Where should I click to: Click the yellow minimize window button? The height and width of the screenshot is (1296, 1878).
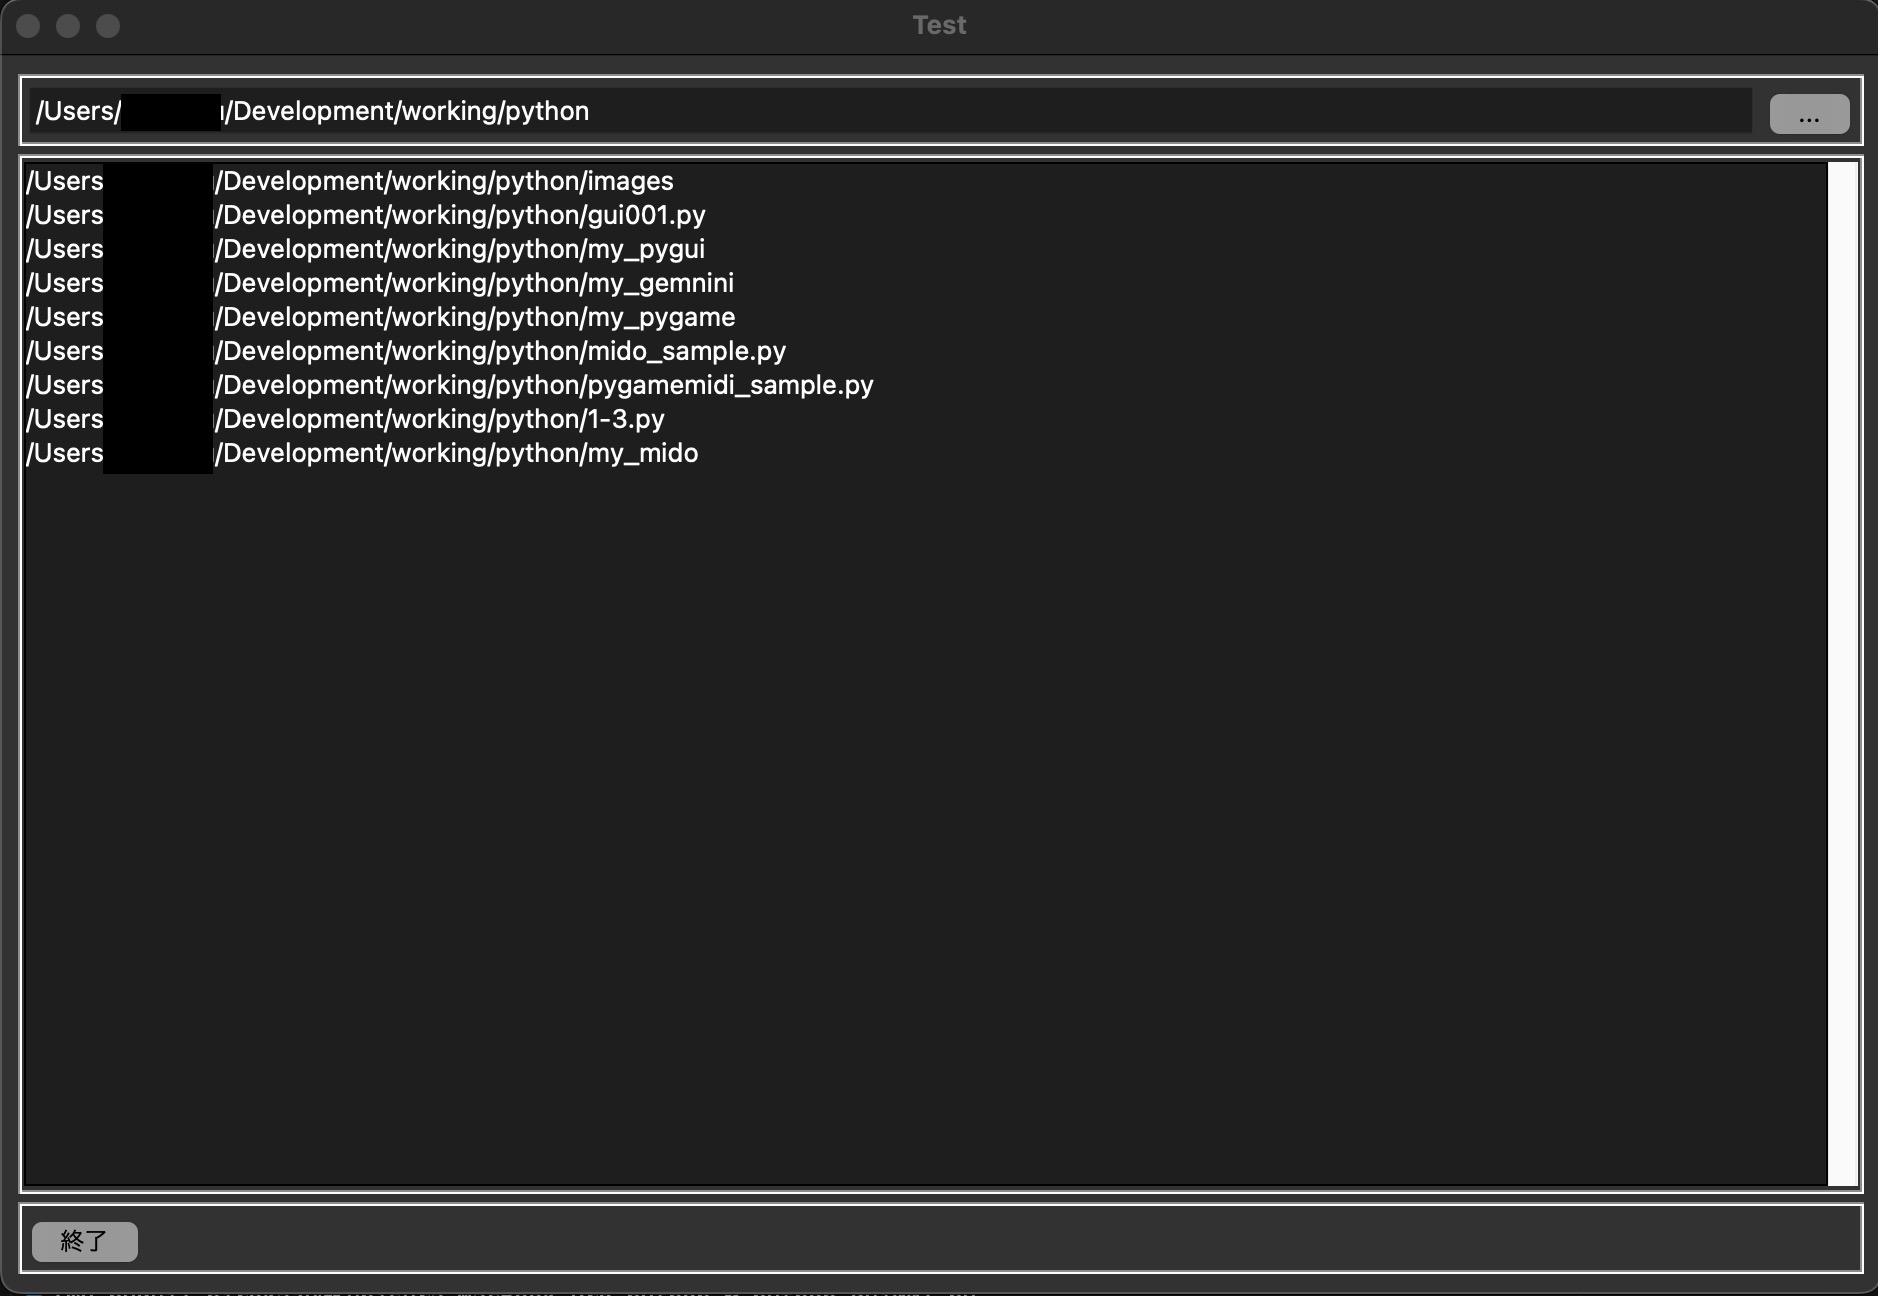tap(69, 25)
